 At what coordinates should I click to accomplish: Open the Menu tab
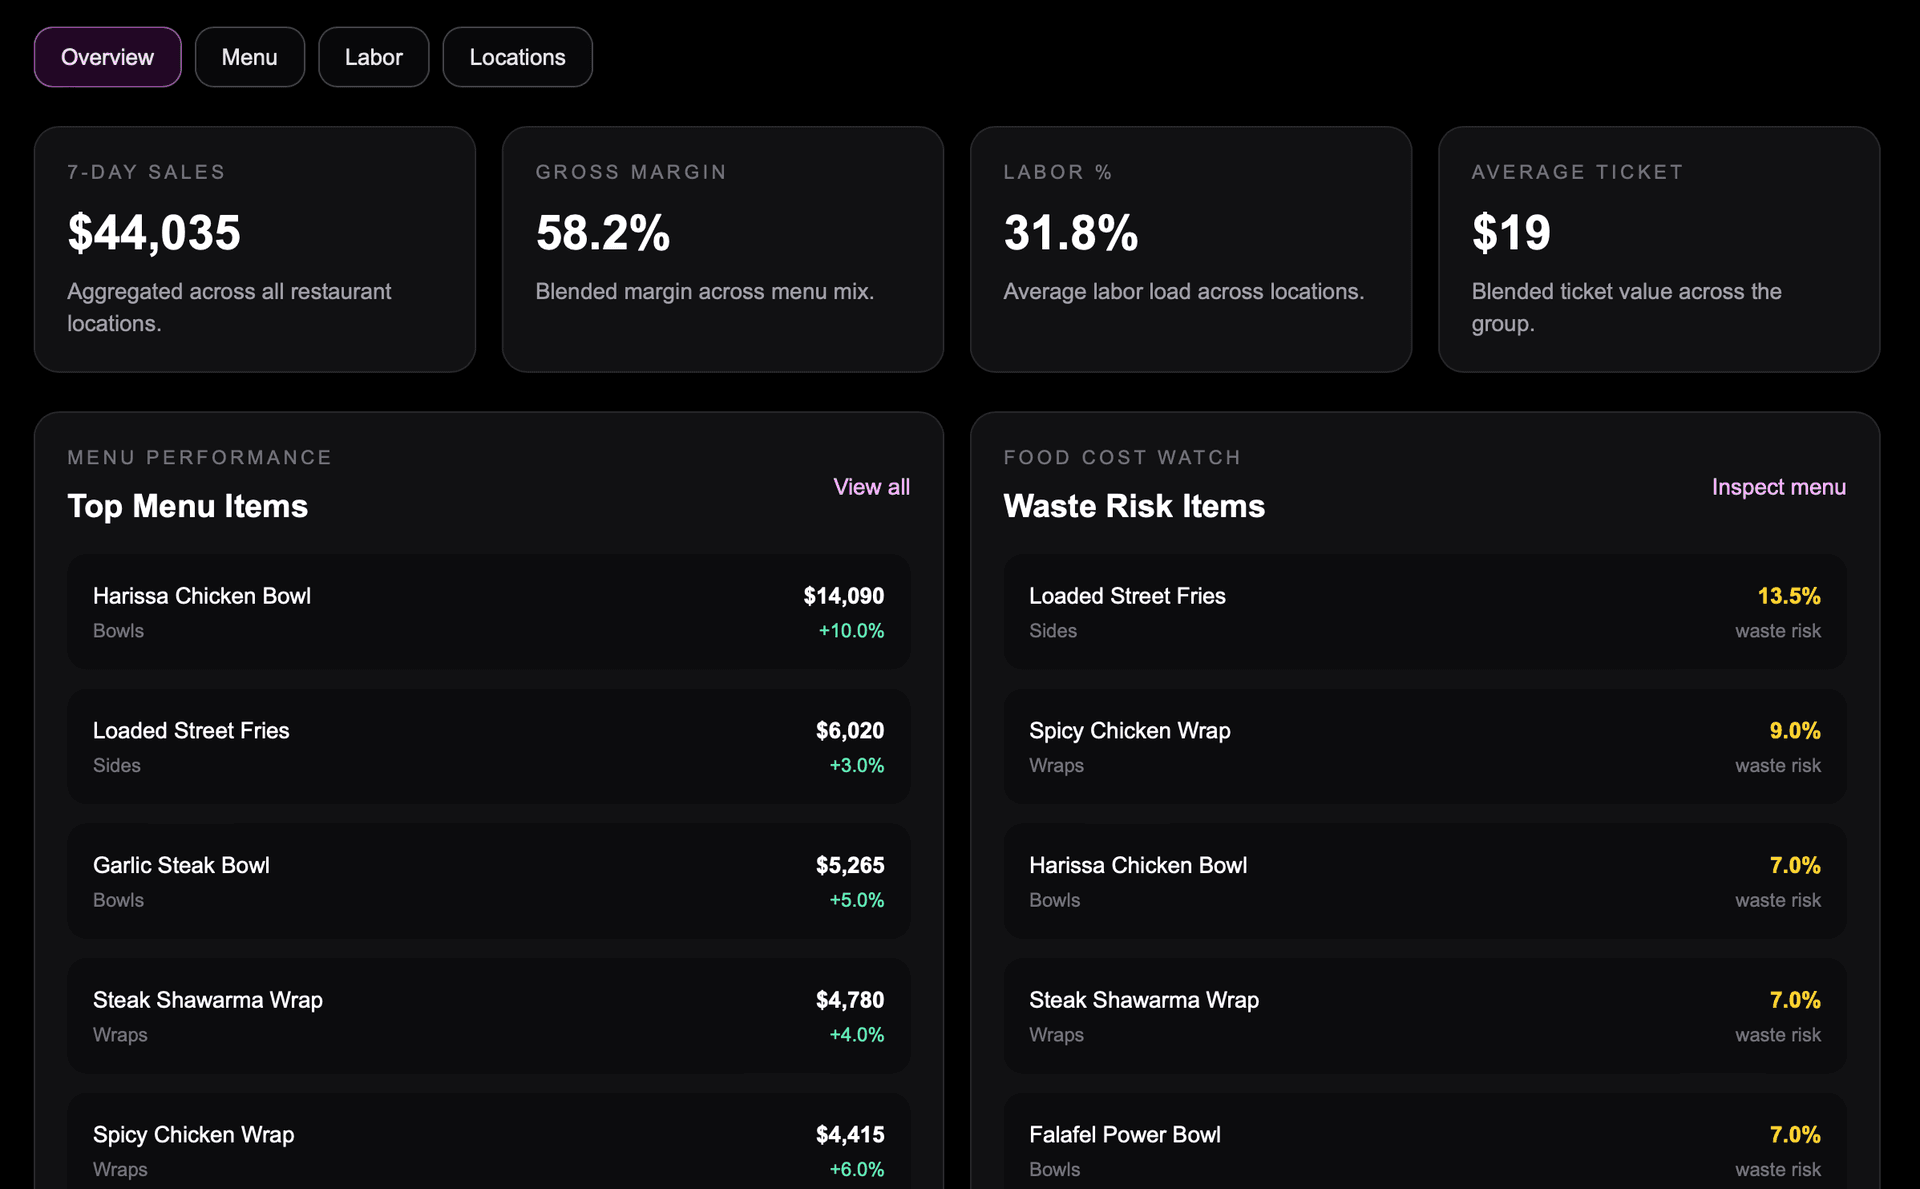(x=249, y=57)
